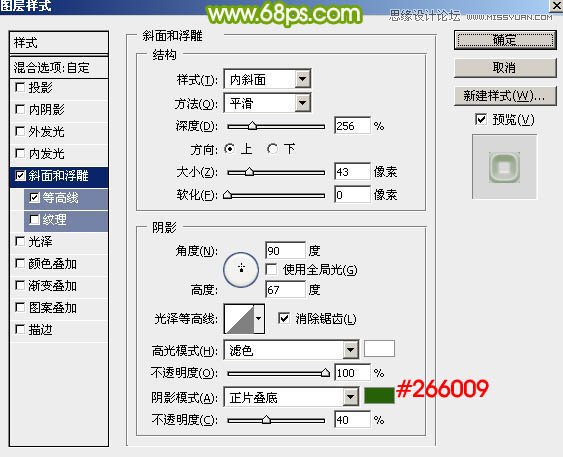The image size is (563, 457).
Task: Uncheck the 等高线 contour checkbox
Action: tap(34, 197)
